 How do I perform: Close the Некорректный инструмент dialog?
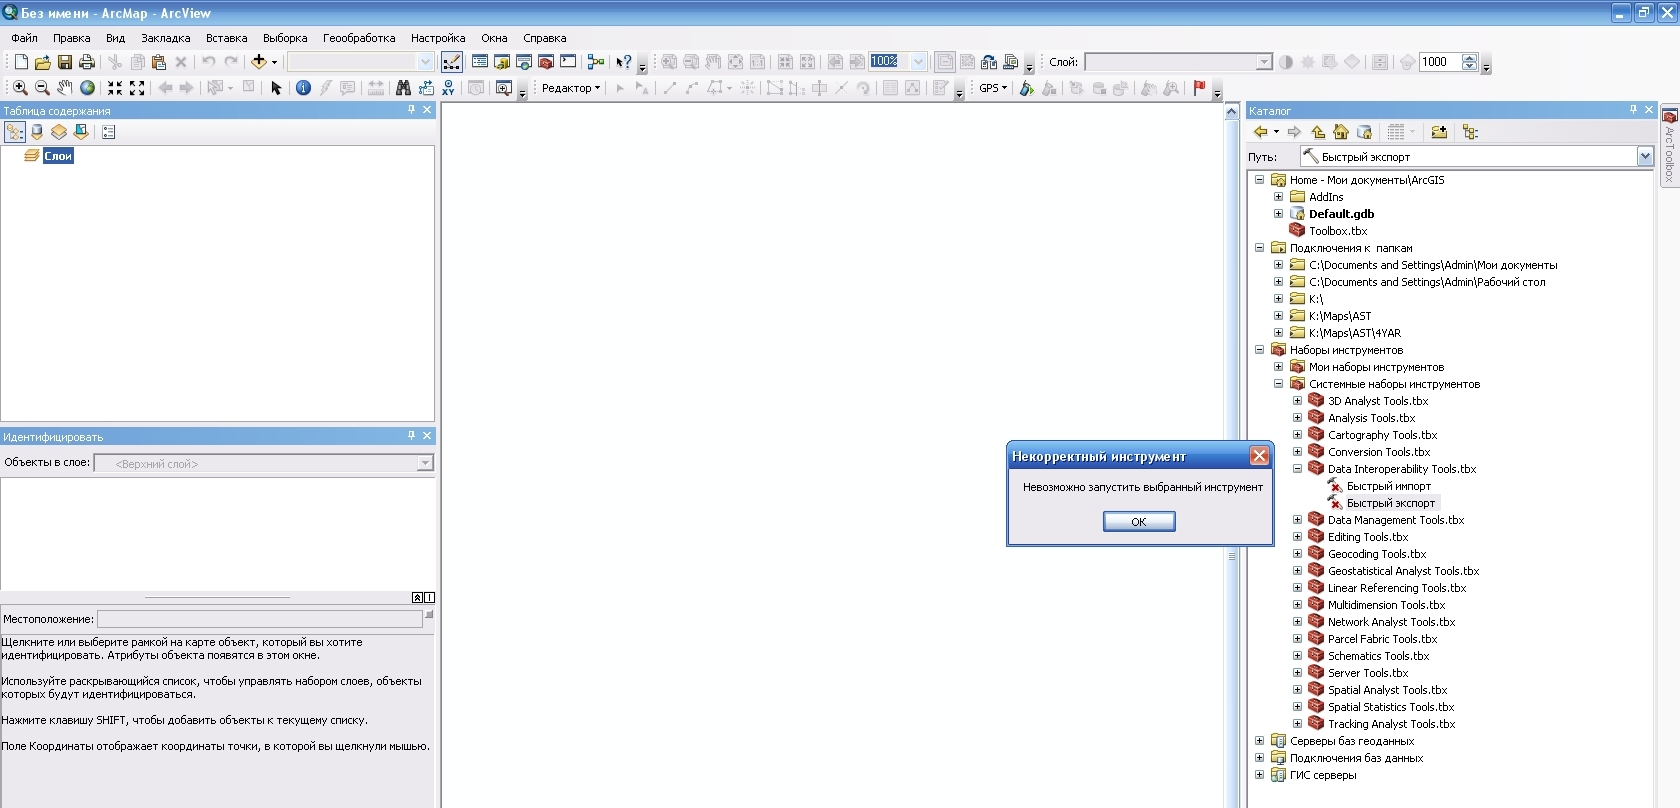click(x=1259, y=456)
